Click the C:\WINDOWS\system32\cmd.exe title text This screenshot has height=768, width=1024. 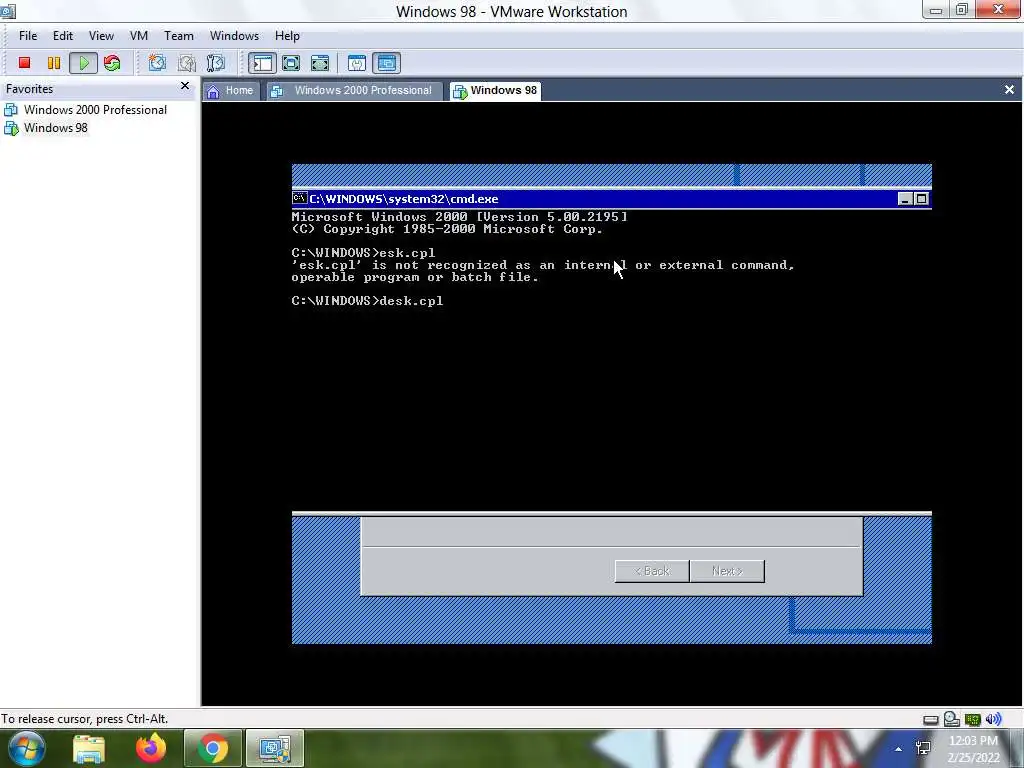click(403, 199)
